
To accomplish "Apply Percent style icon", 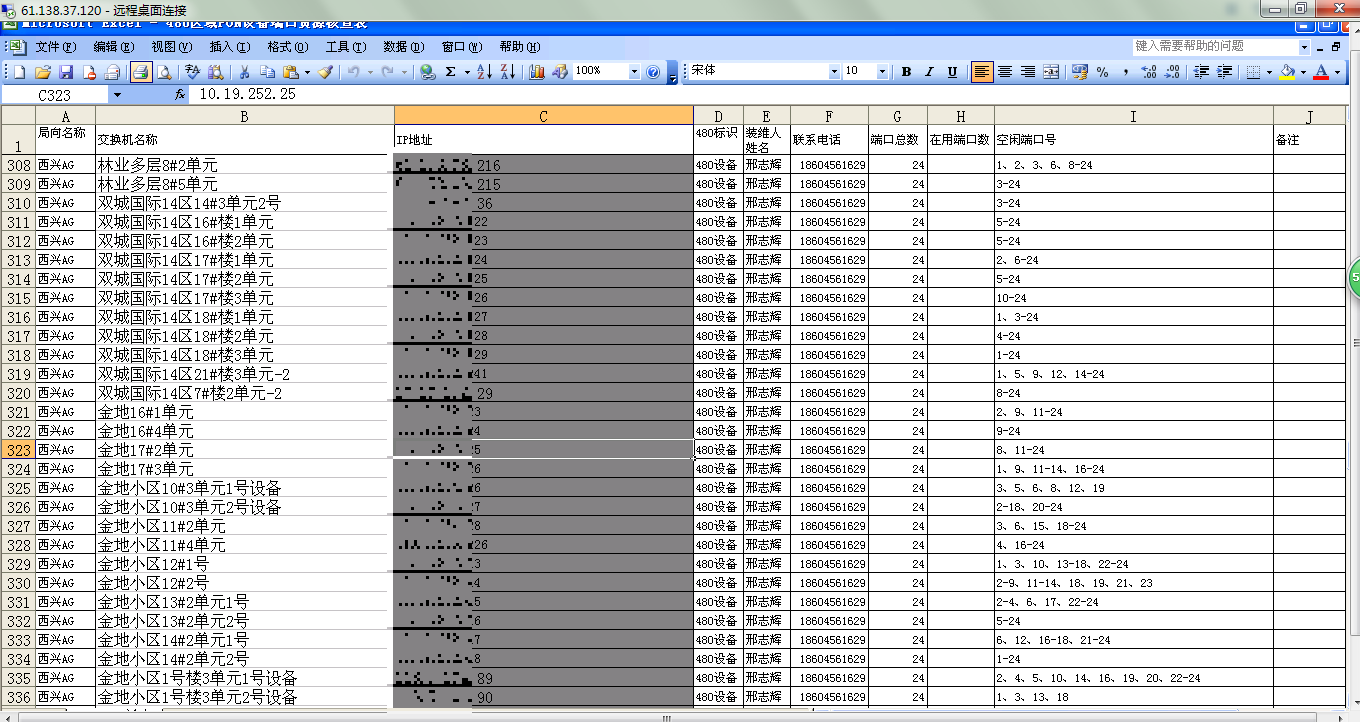I will [1102, 72].
